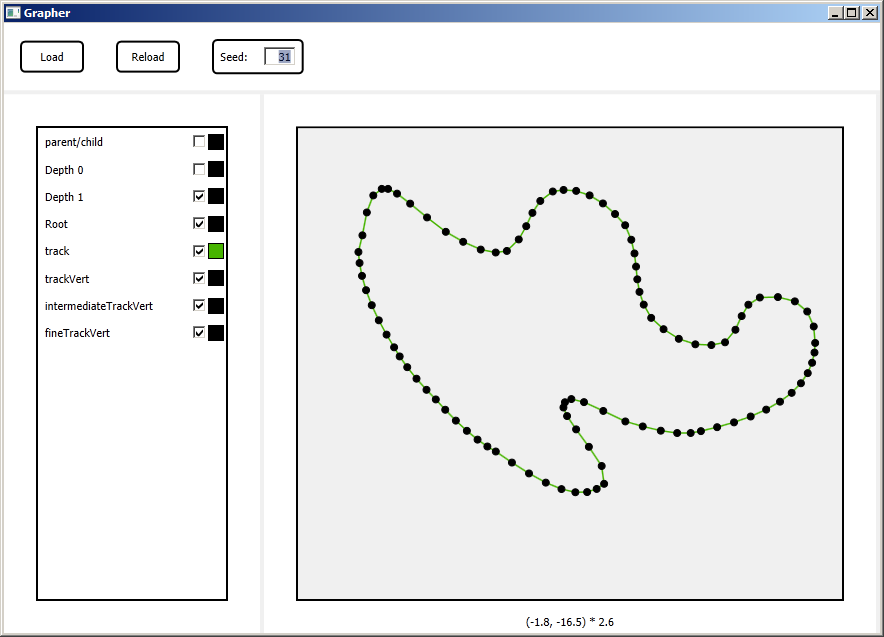This screenshot has width=884, height=637.
Task: Uncheck the Depth 1 checkbox
Action: [199, 197]
